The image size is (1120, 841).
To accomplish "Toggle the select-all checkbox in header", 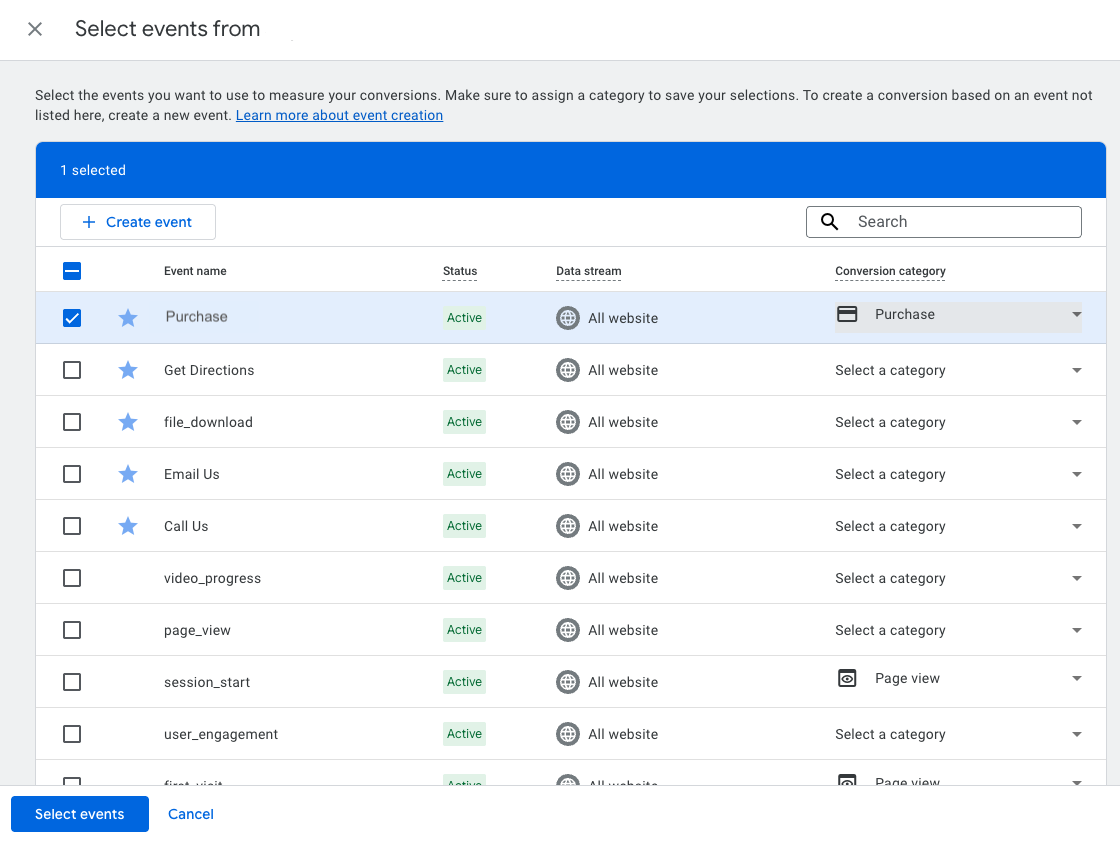I will [x=72, y=271].
